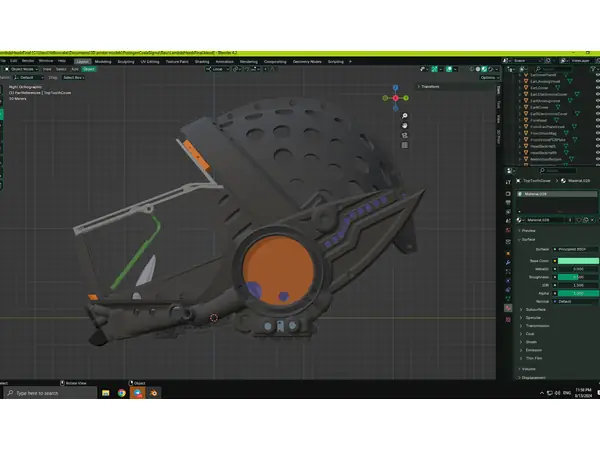Click the outliner search field
The width and height of the screenshot is (600, 450).
tap(554, 69)
